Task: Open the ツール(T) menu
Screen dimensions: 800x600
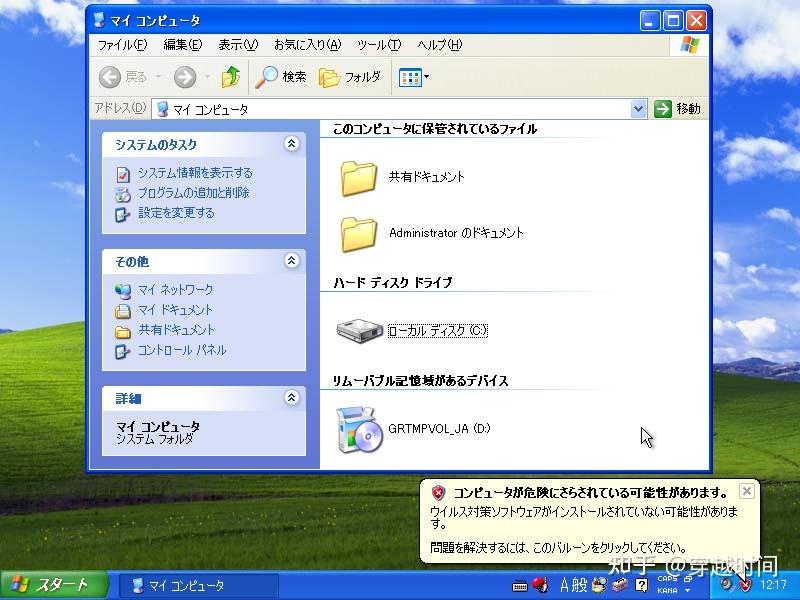Action: 379,45
